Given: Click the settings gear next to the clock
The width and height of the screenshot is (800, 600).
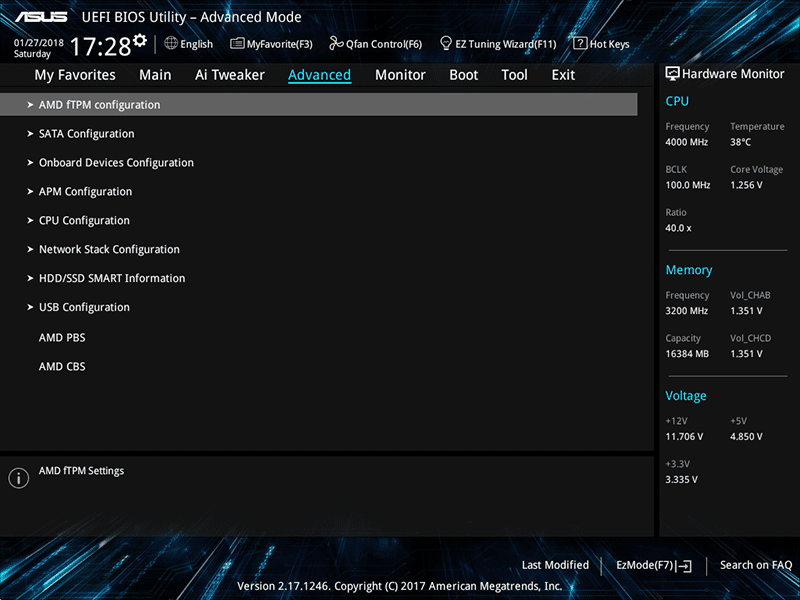Looking at the screenshot, I should pyautogui.click(x=140, y=40).
